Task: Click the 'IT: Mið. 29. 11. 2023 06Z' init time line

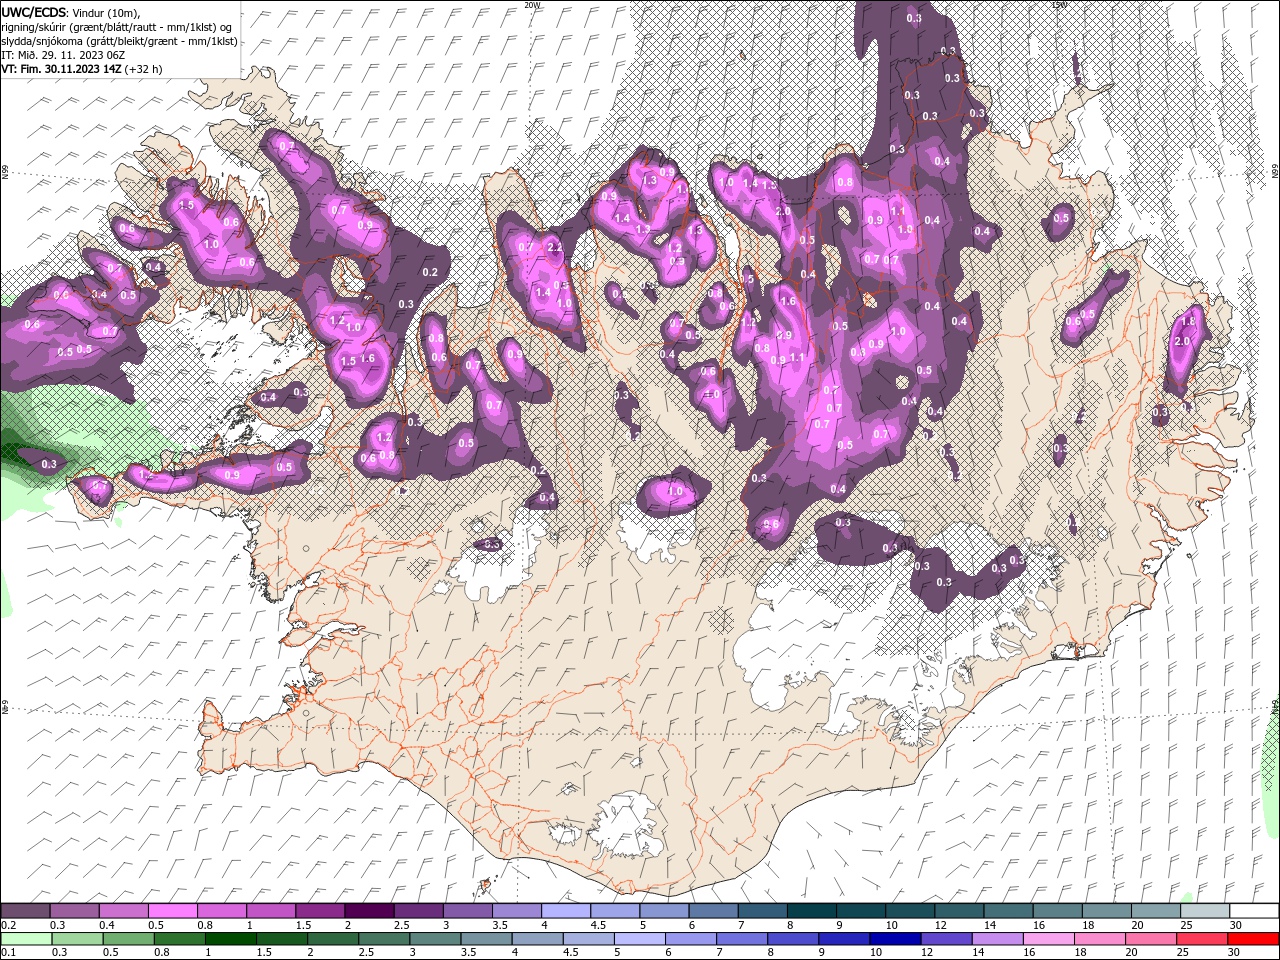Action: (63, 55)
